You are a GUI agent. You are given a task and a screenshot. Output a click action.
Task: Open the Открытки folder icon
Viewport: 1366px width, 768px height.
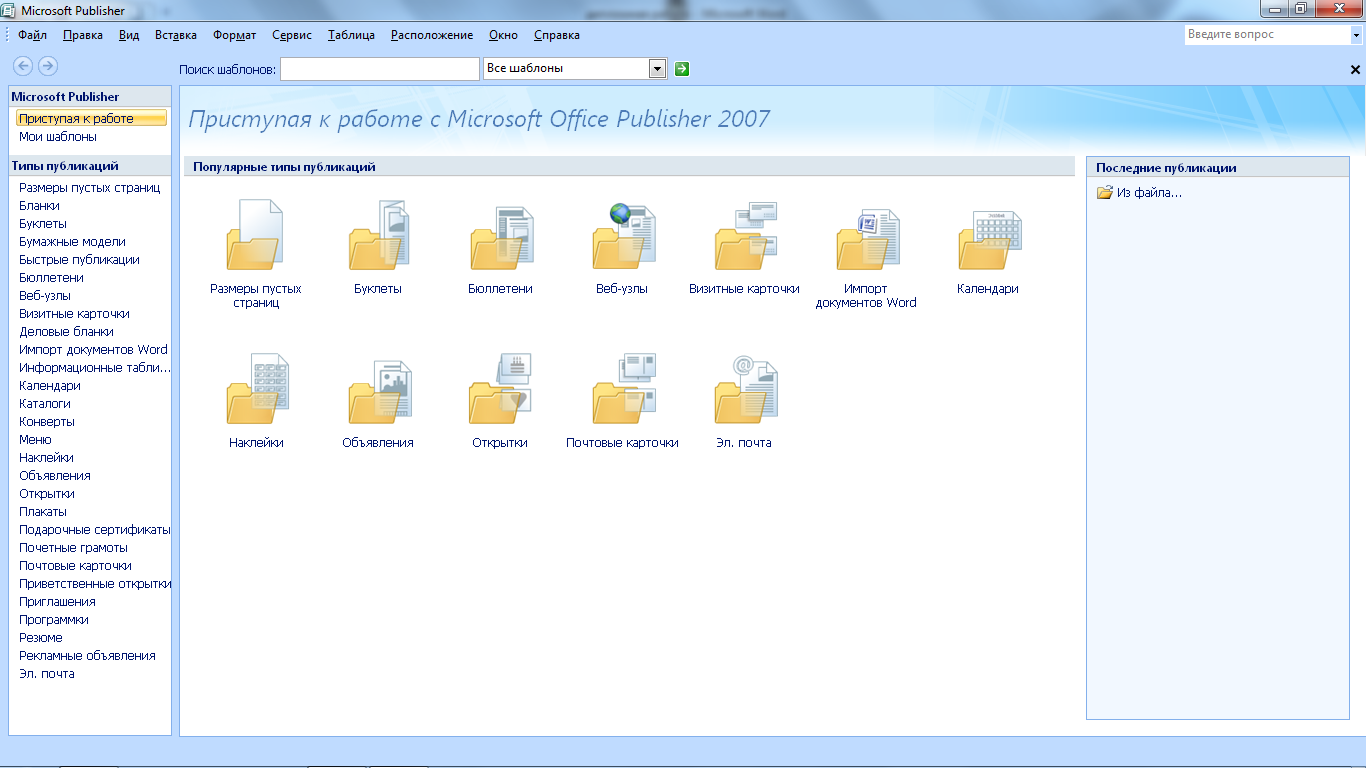pos(500,389)
